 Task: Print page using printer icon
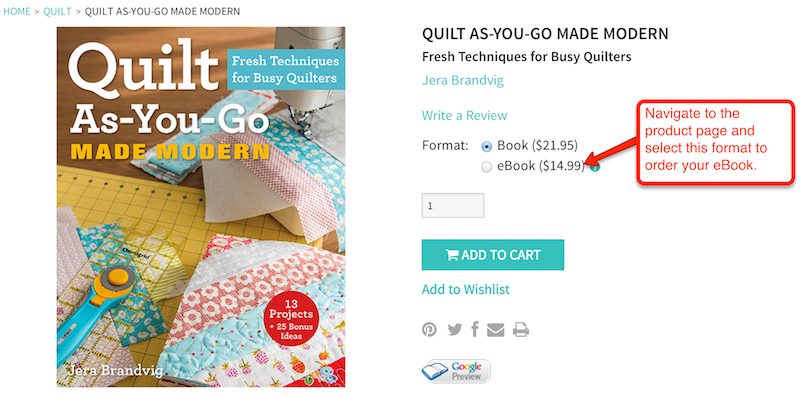pyautogui.click(x=521, y=330)
